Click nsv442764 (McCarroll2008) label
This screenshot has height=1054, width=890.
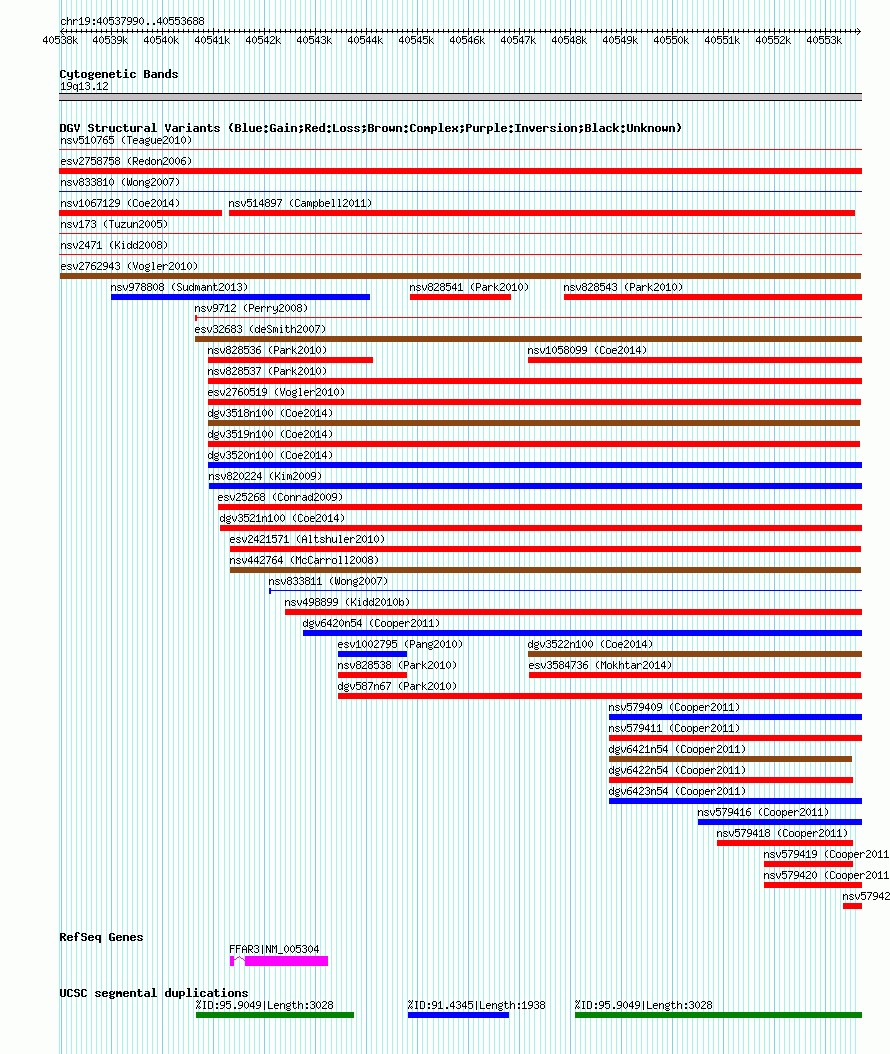pyautogui.click(x=304, y=560)
